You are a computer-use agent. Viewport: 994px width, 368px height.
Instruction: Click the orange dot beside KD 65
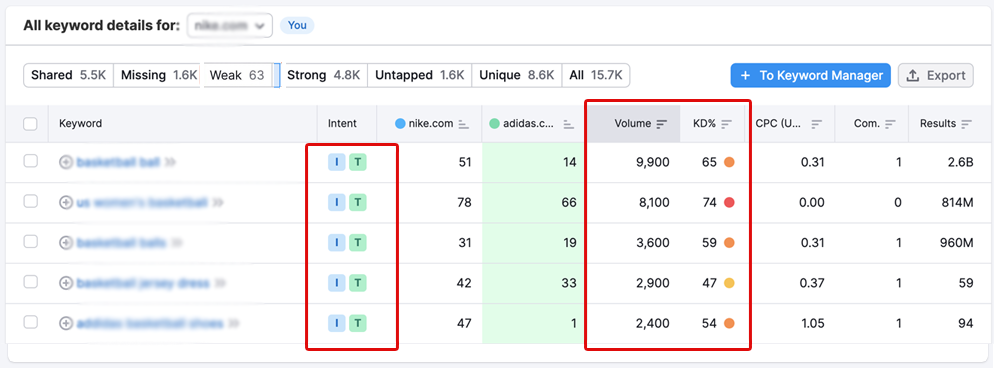click(729, 162)
